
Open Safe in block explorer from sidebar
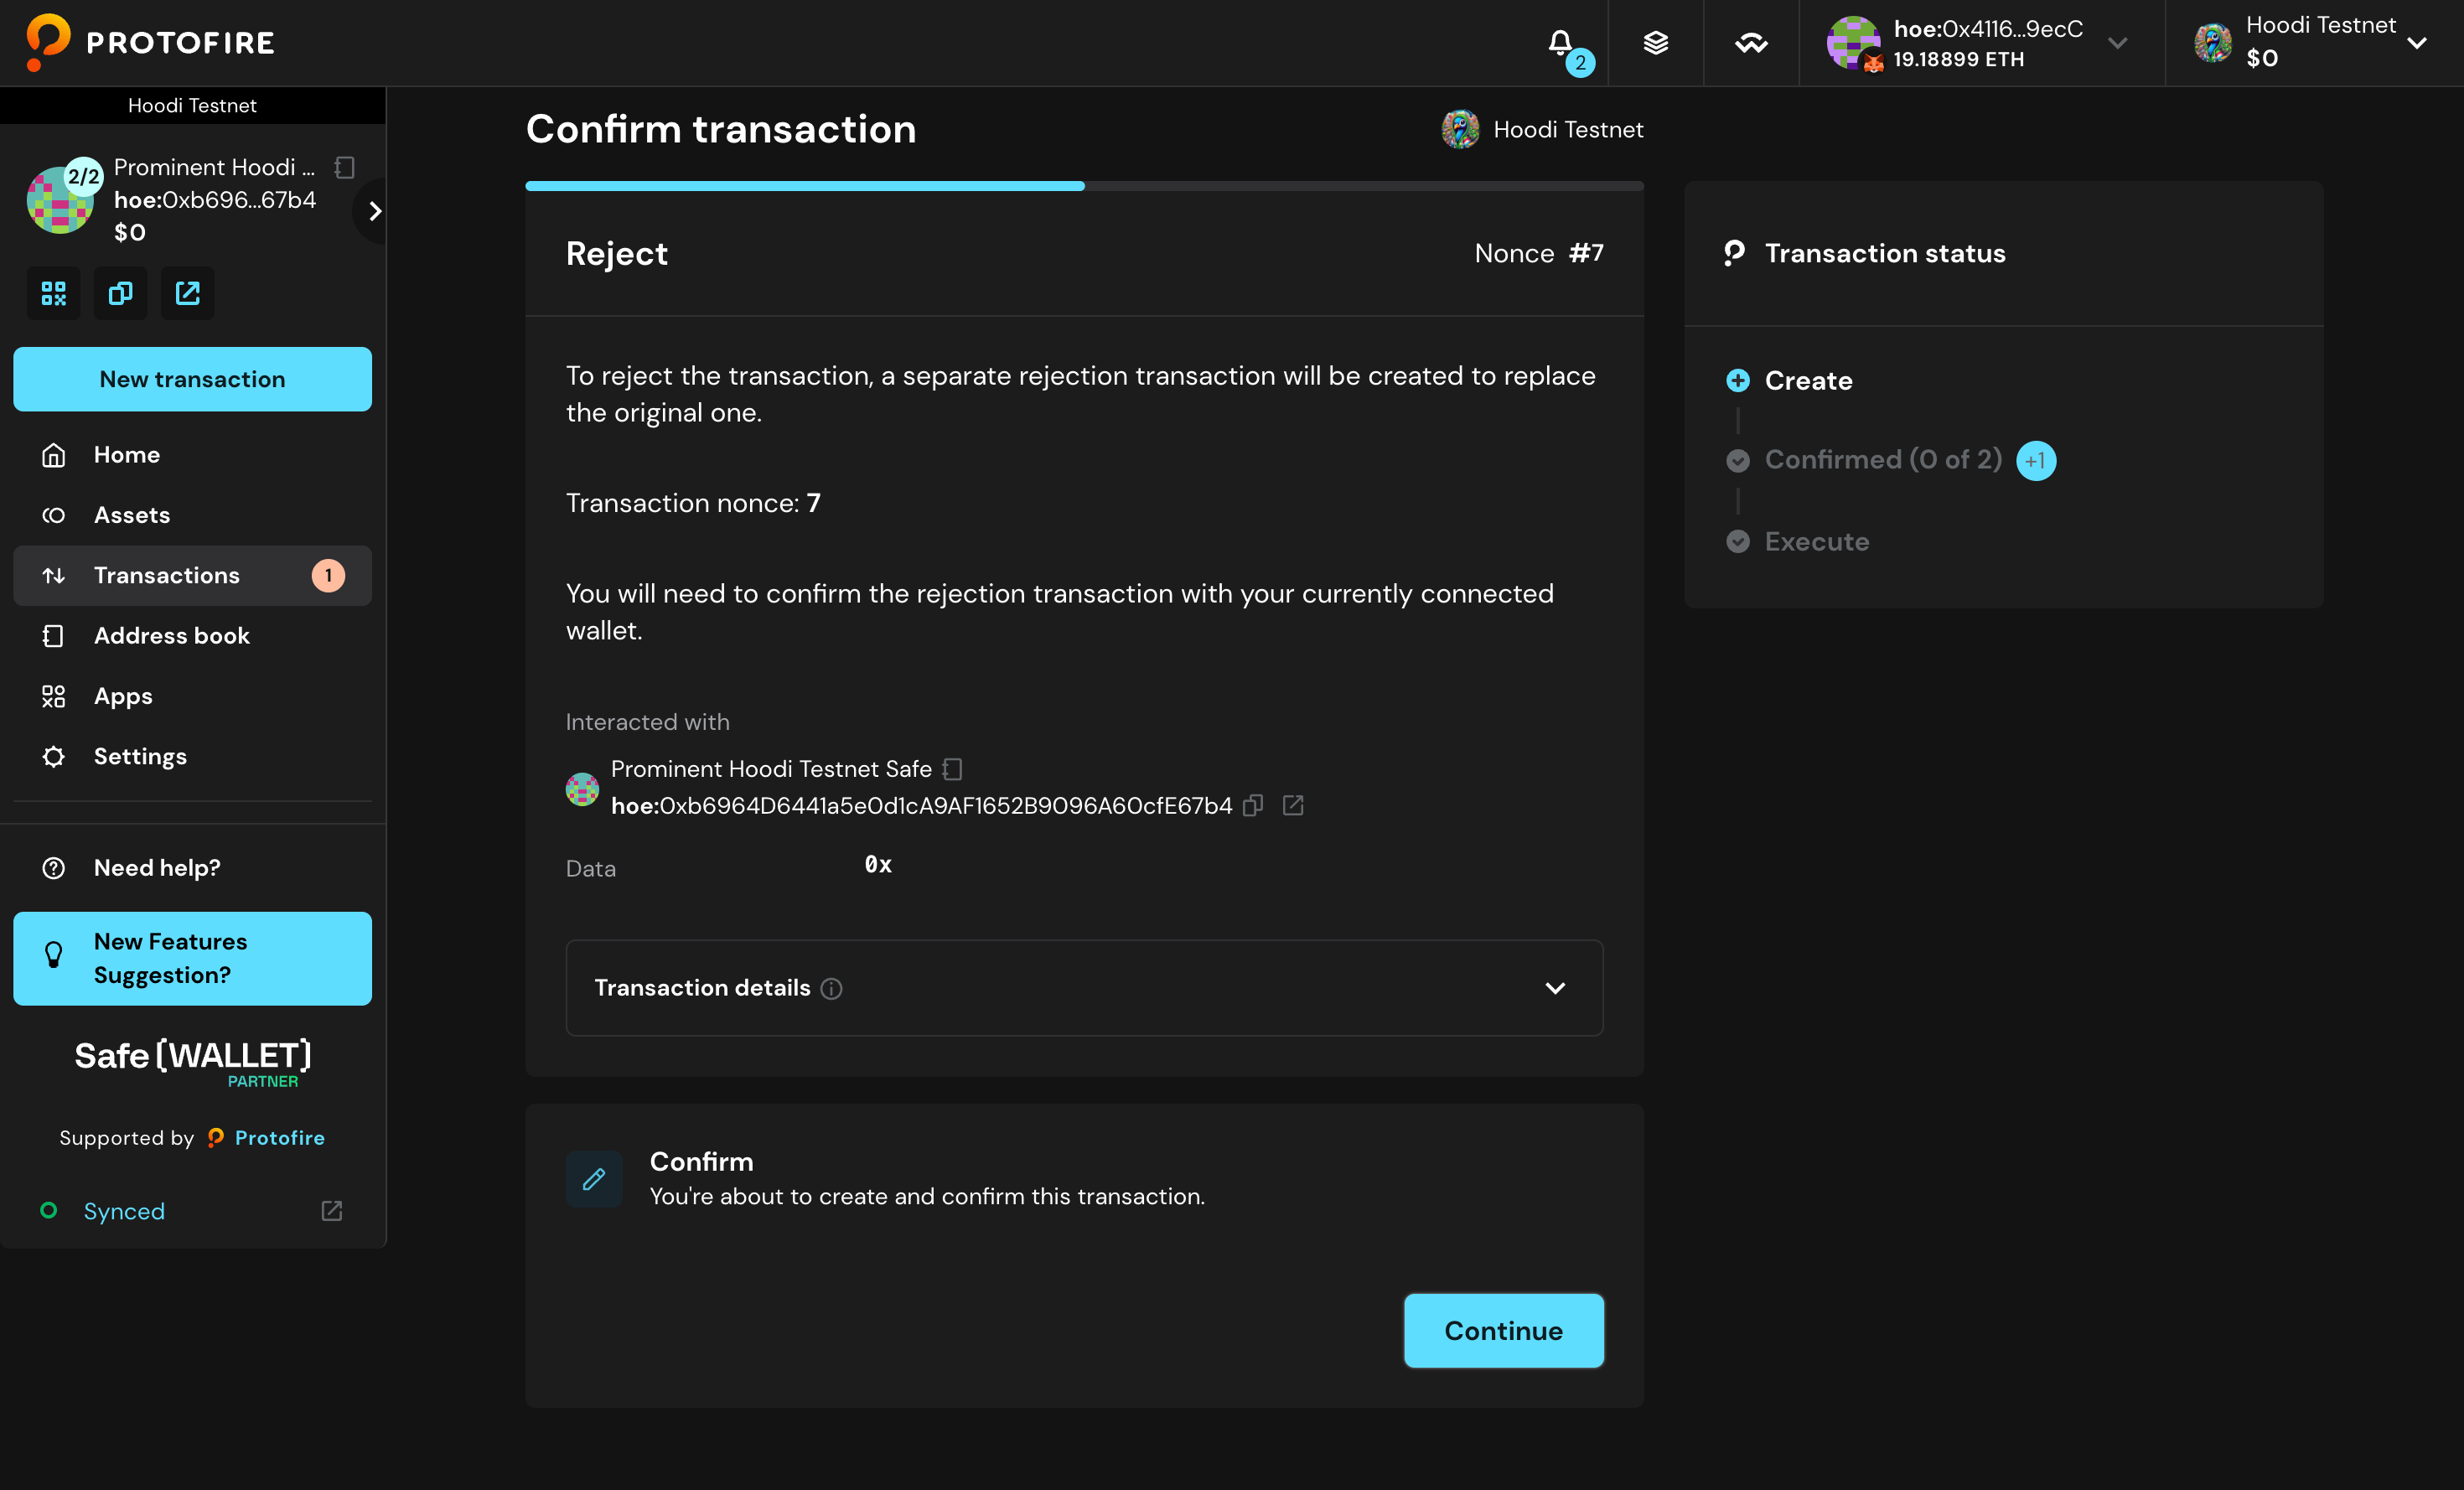(x=187, y=293)
